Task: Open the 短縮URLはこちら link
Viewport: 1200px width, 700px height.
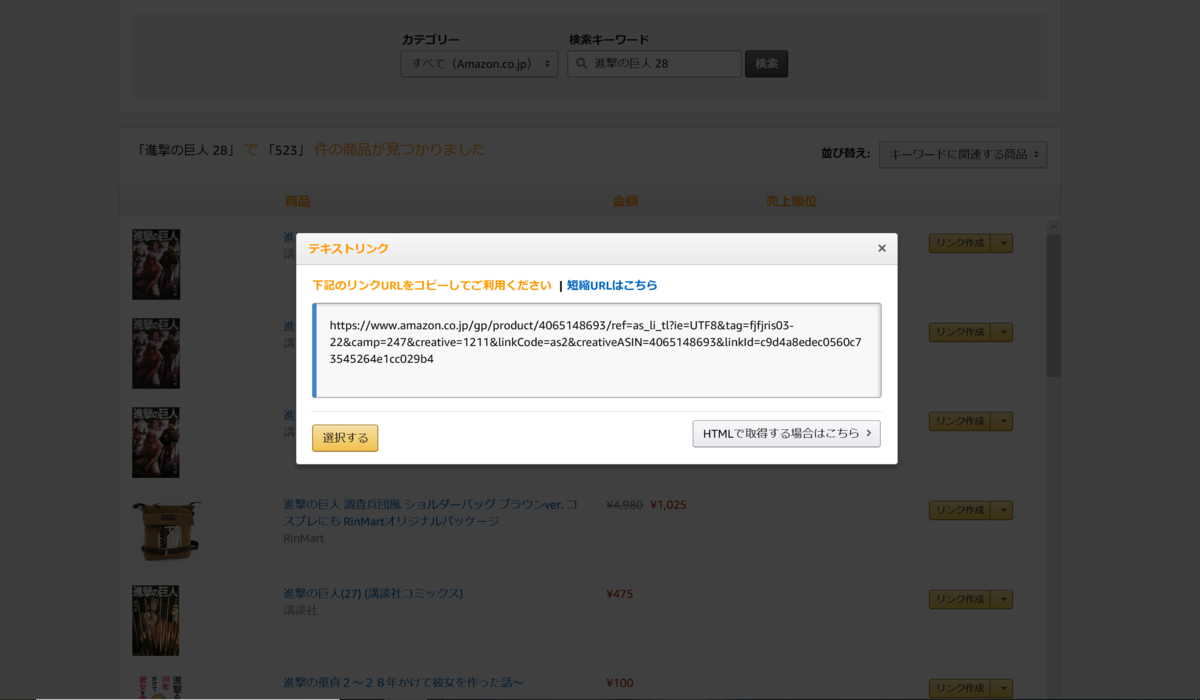Action: (x=612, y=285)
